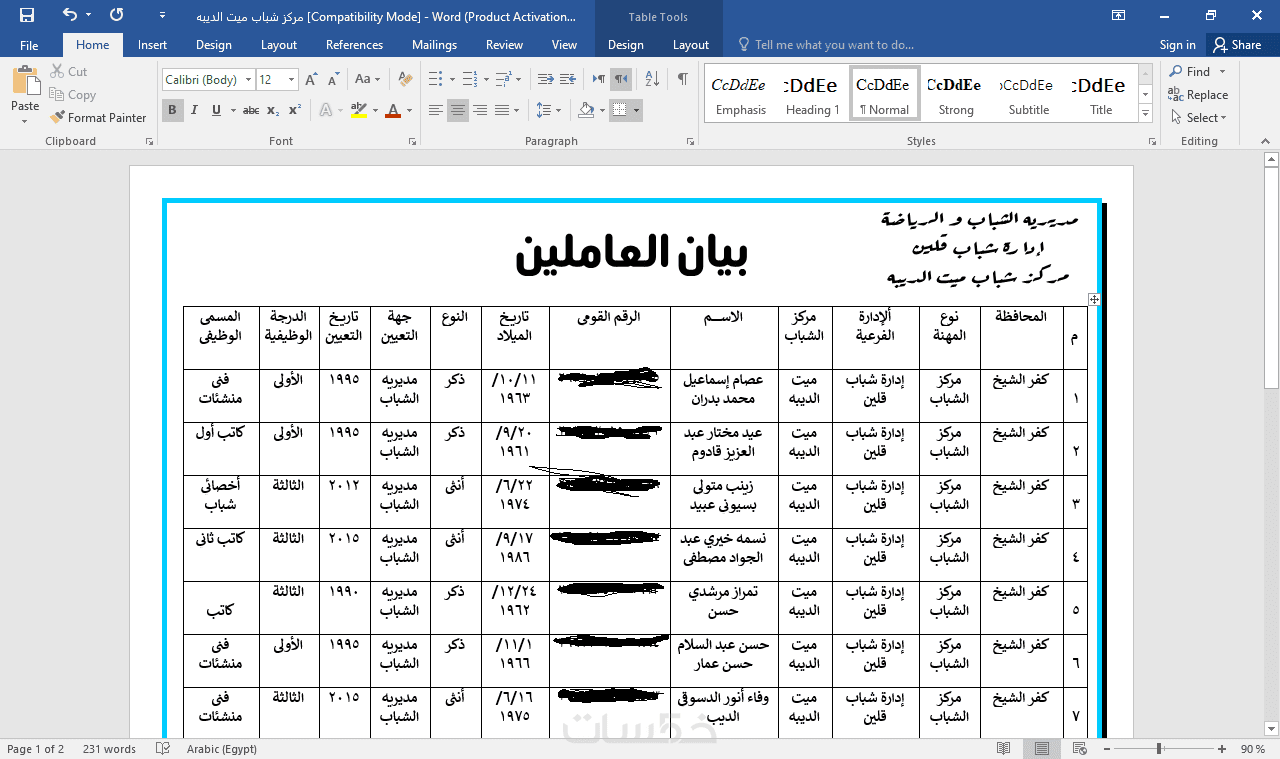Click the 231 words count in the status bar
The width and height of the screenshot is (1280, 759).
109,748
